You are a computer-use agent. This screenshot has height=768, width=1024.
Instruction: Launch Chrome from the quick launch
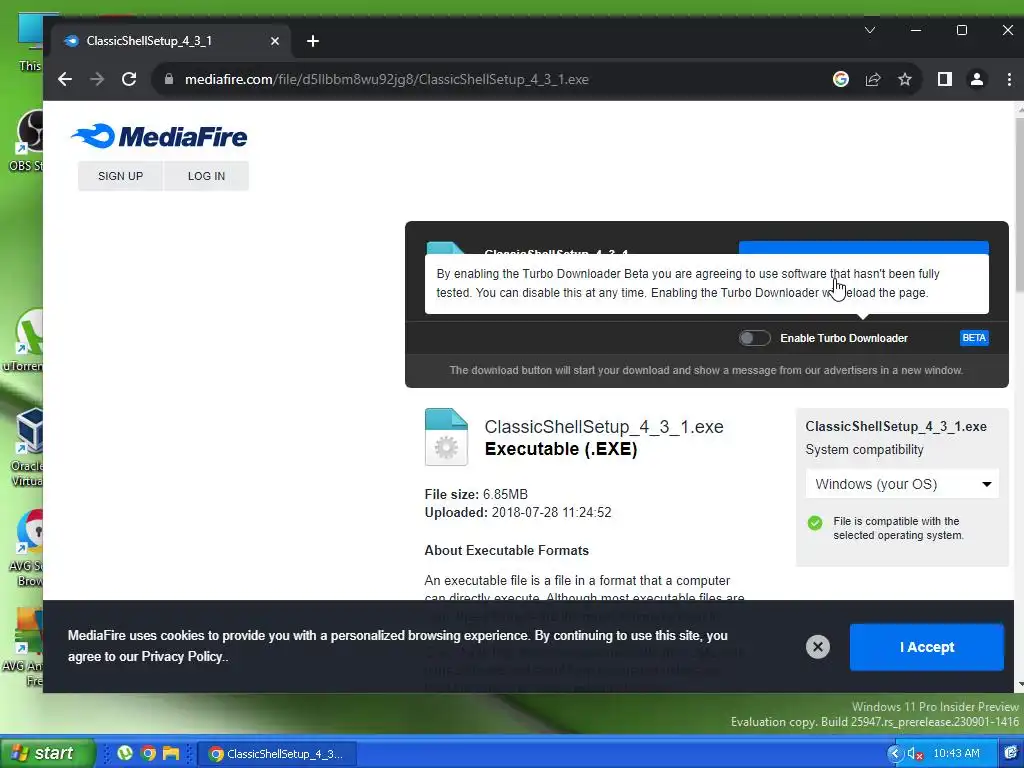148,754
